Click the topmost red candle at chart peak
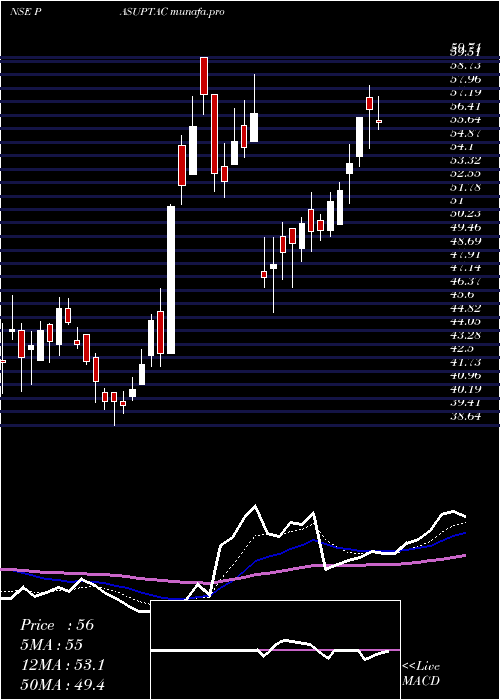Viewport: 500px width, 700px height. click(204, 75)
